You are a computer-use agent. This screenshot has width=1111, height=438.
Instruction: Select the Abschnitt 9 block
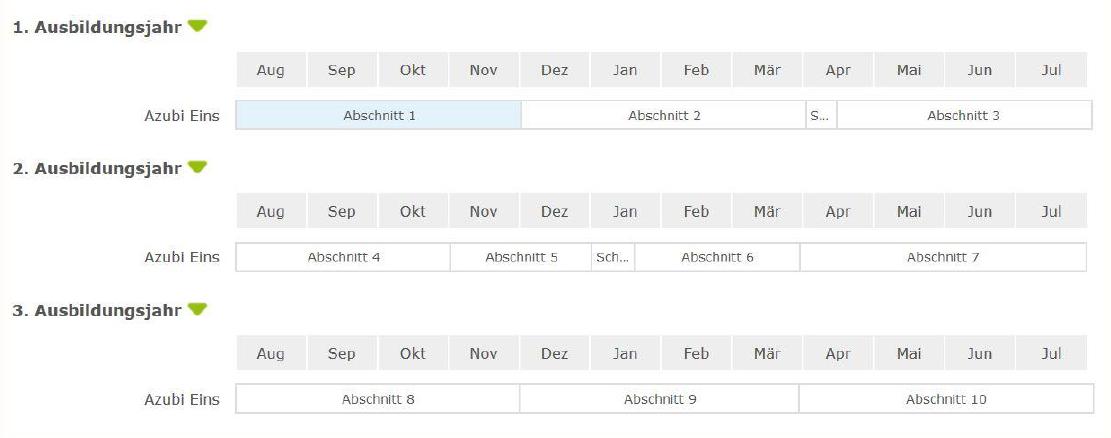coord(659,399)
